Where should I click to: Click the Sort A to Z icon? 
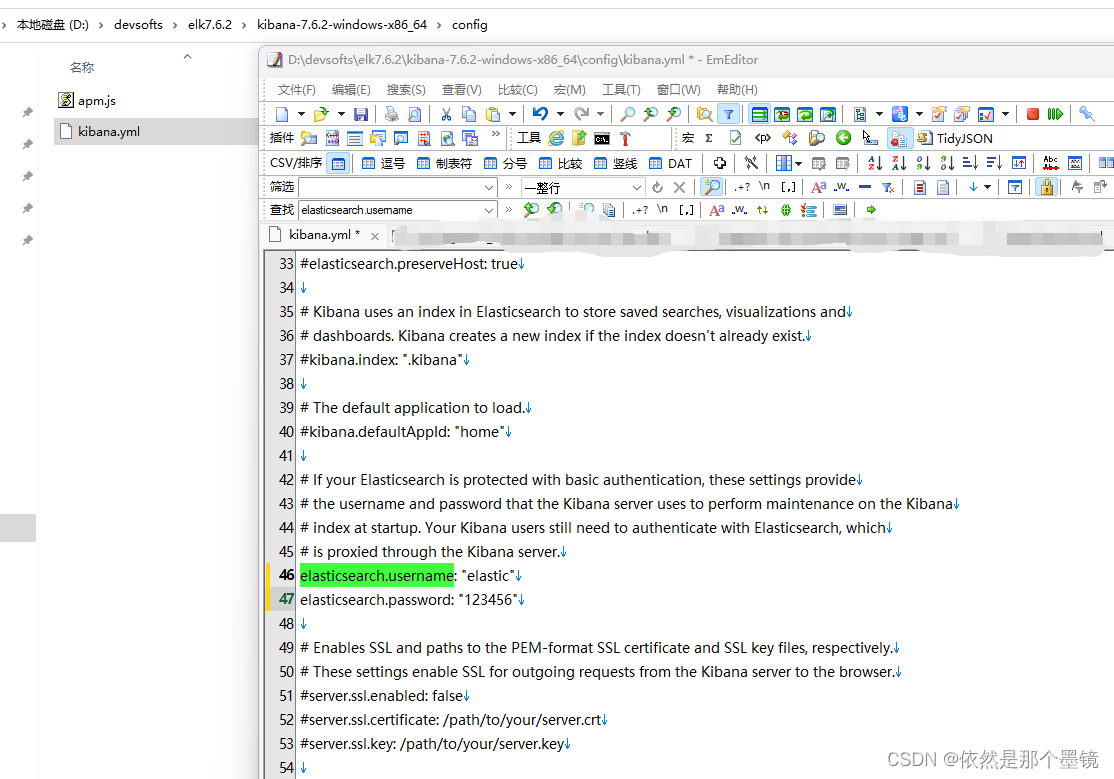[x=875, y=163]
